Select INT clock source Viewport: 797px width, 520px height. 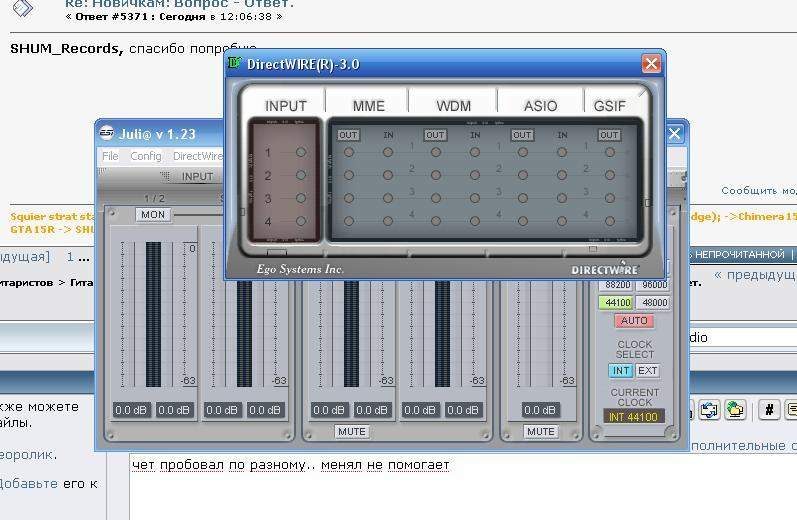(621, 370)
